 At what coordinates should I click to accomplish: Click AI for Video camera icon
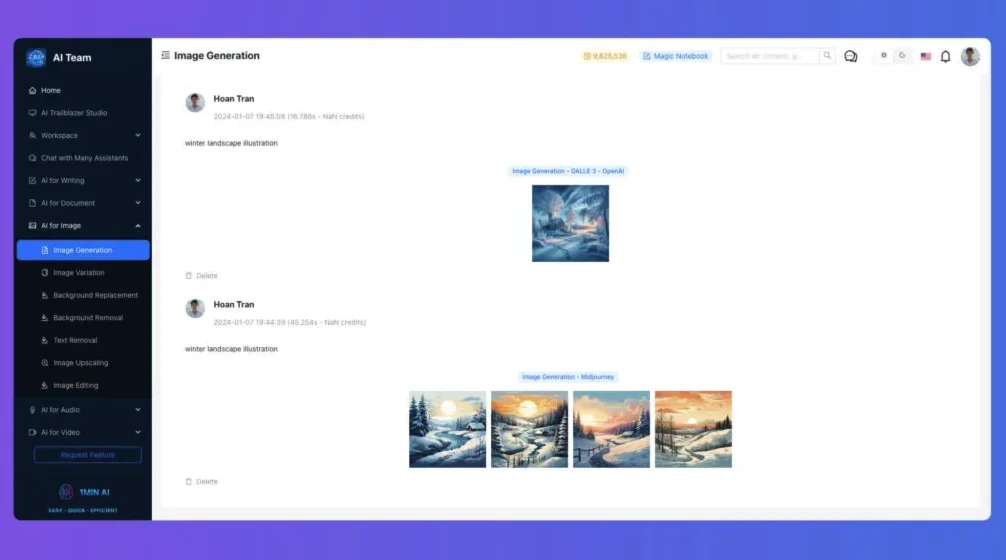click(x=32, y=432)
